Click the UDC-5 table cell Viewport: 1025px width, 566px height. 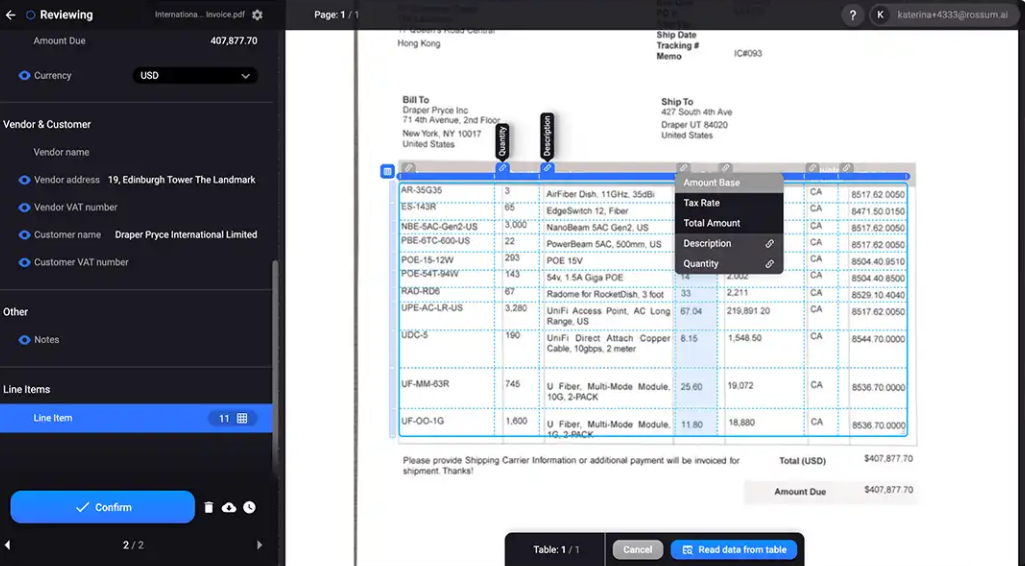[x=414, y=335]
